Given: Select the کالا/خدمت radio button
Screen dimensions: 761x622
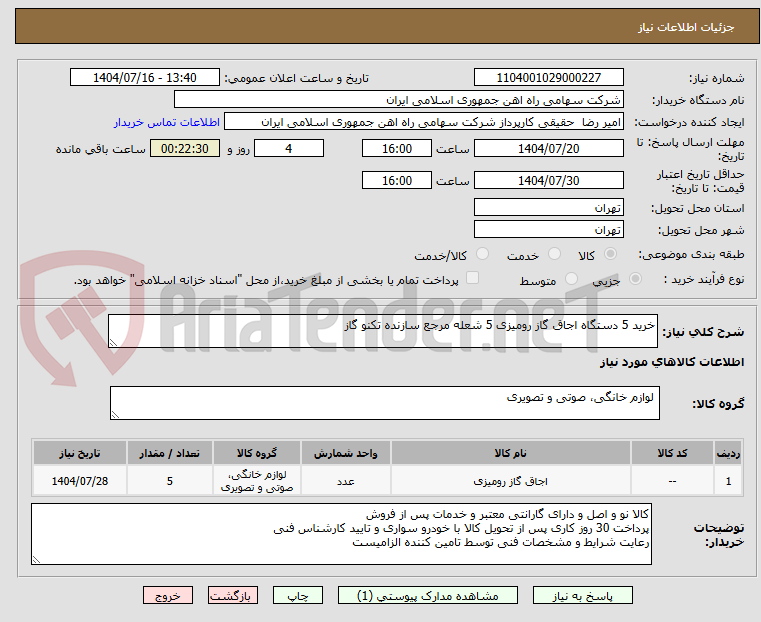Looking at the screenshot, I should [x=482, y=254].
